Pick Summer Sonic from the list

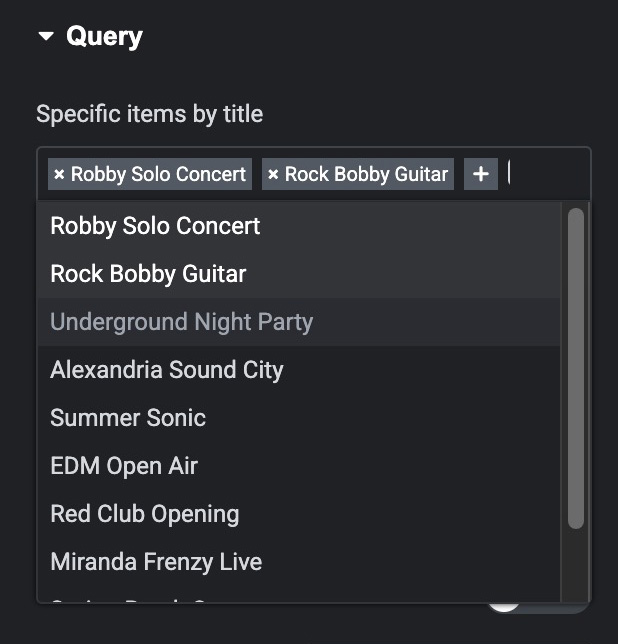pyautogui.click(x=128, y=418)
